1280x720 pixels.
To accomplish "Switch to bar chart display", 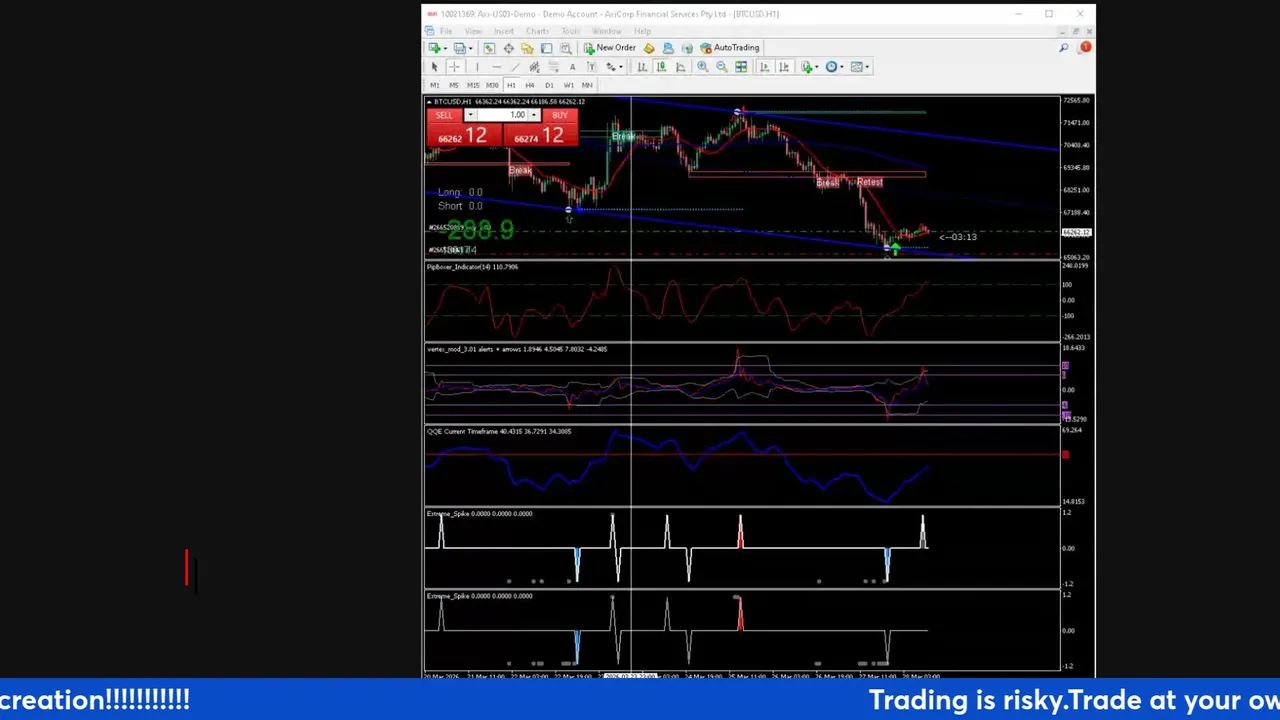I will [x=642, y=67].
